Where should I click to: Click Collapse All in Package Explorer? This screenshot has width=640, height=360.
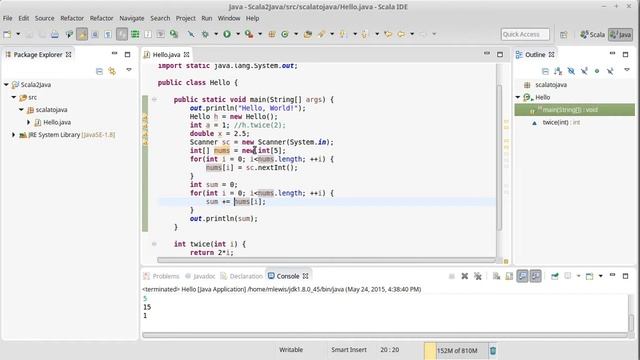coord(99,71)
